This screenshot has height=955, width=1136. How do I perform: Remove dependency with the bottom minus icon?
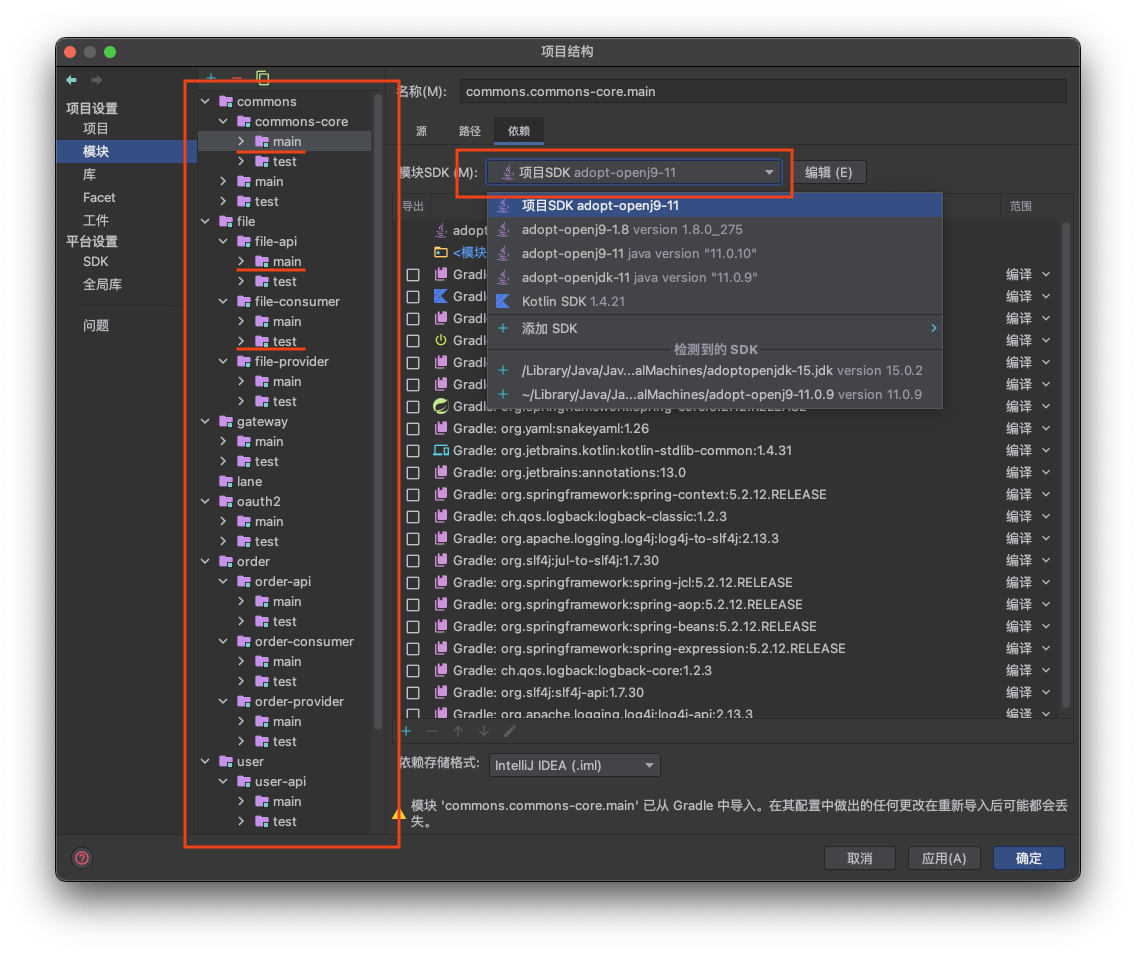(432, 731)
